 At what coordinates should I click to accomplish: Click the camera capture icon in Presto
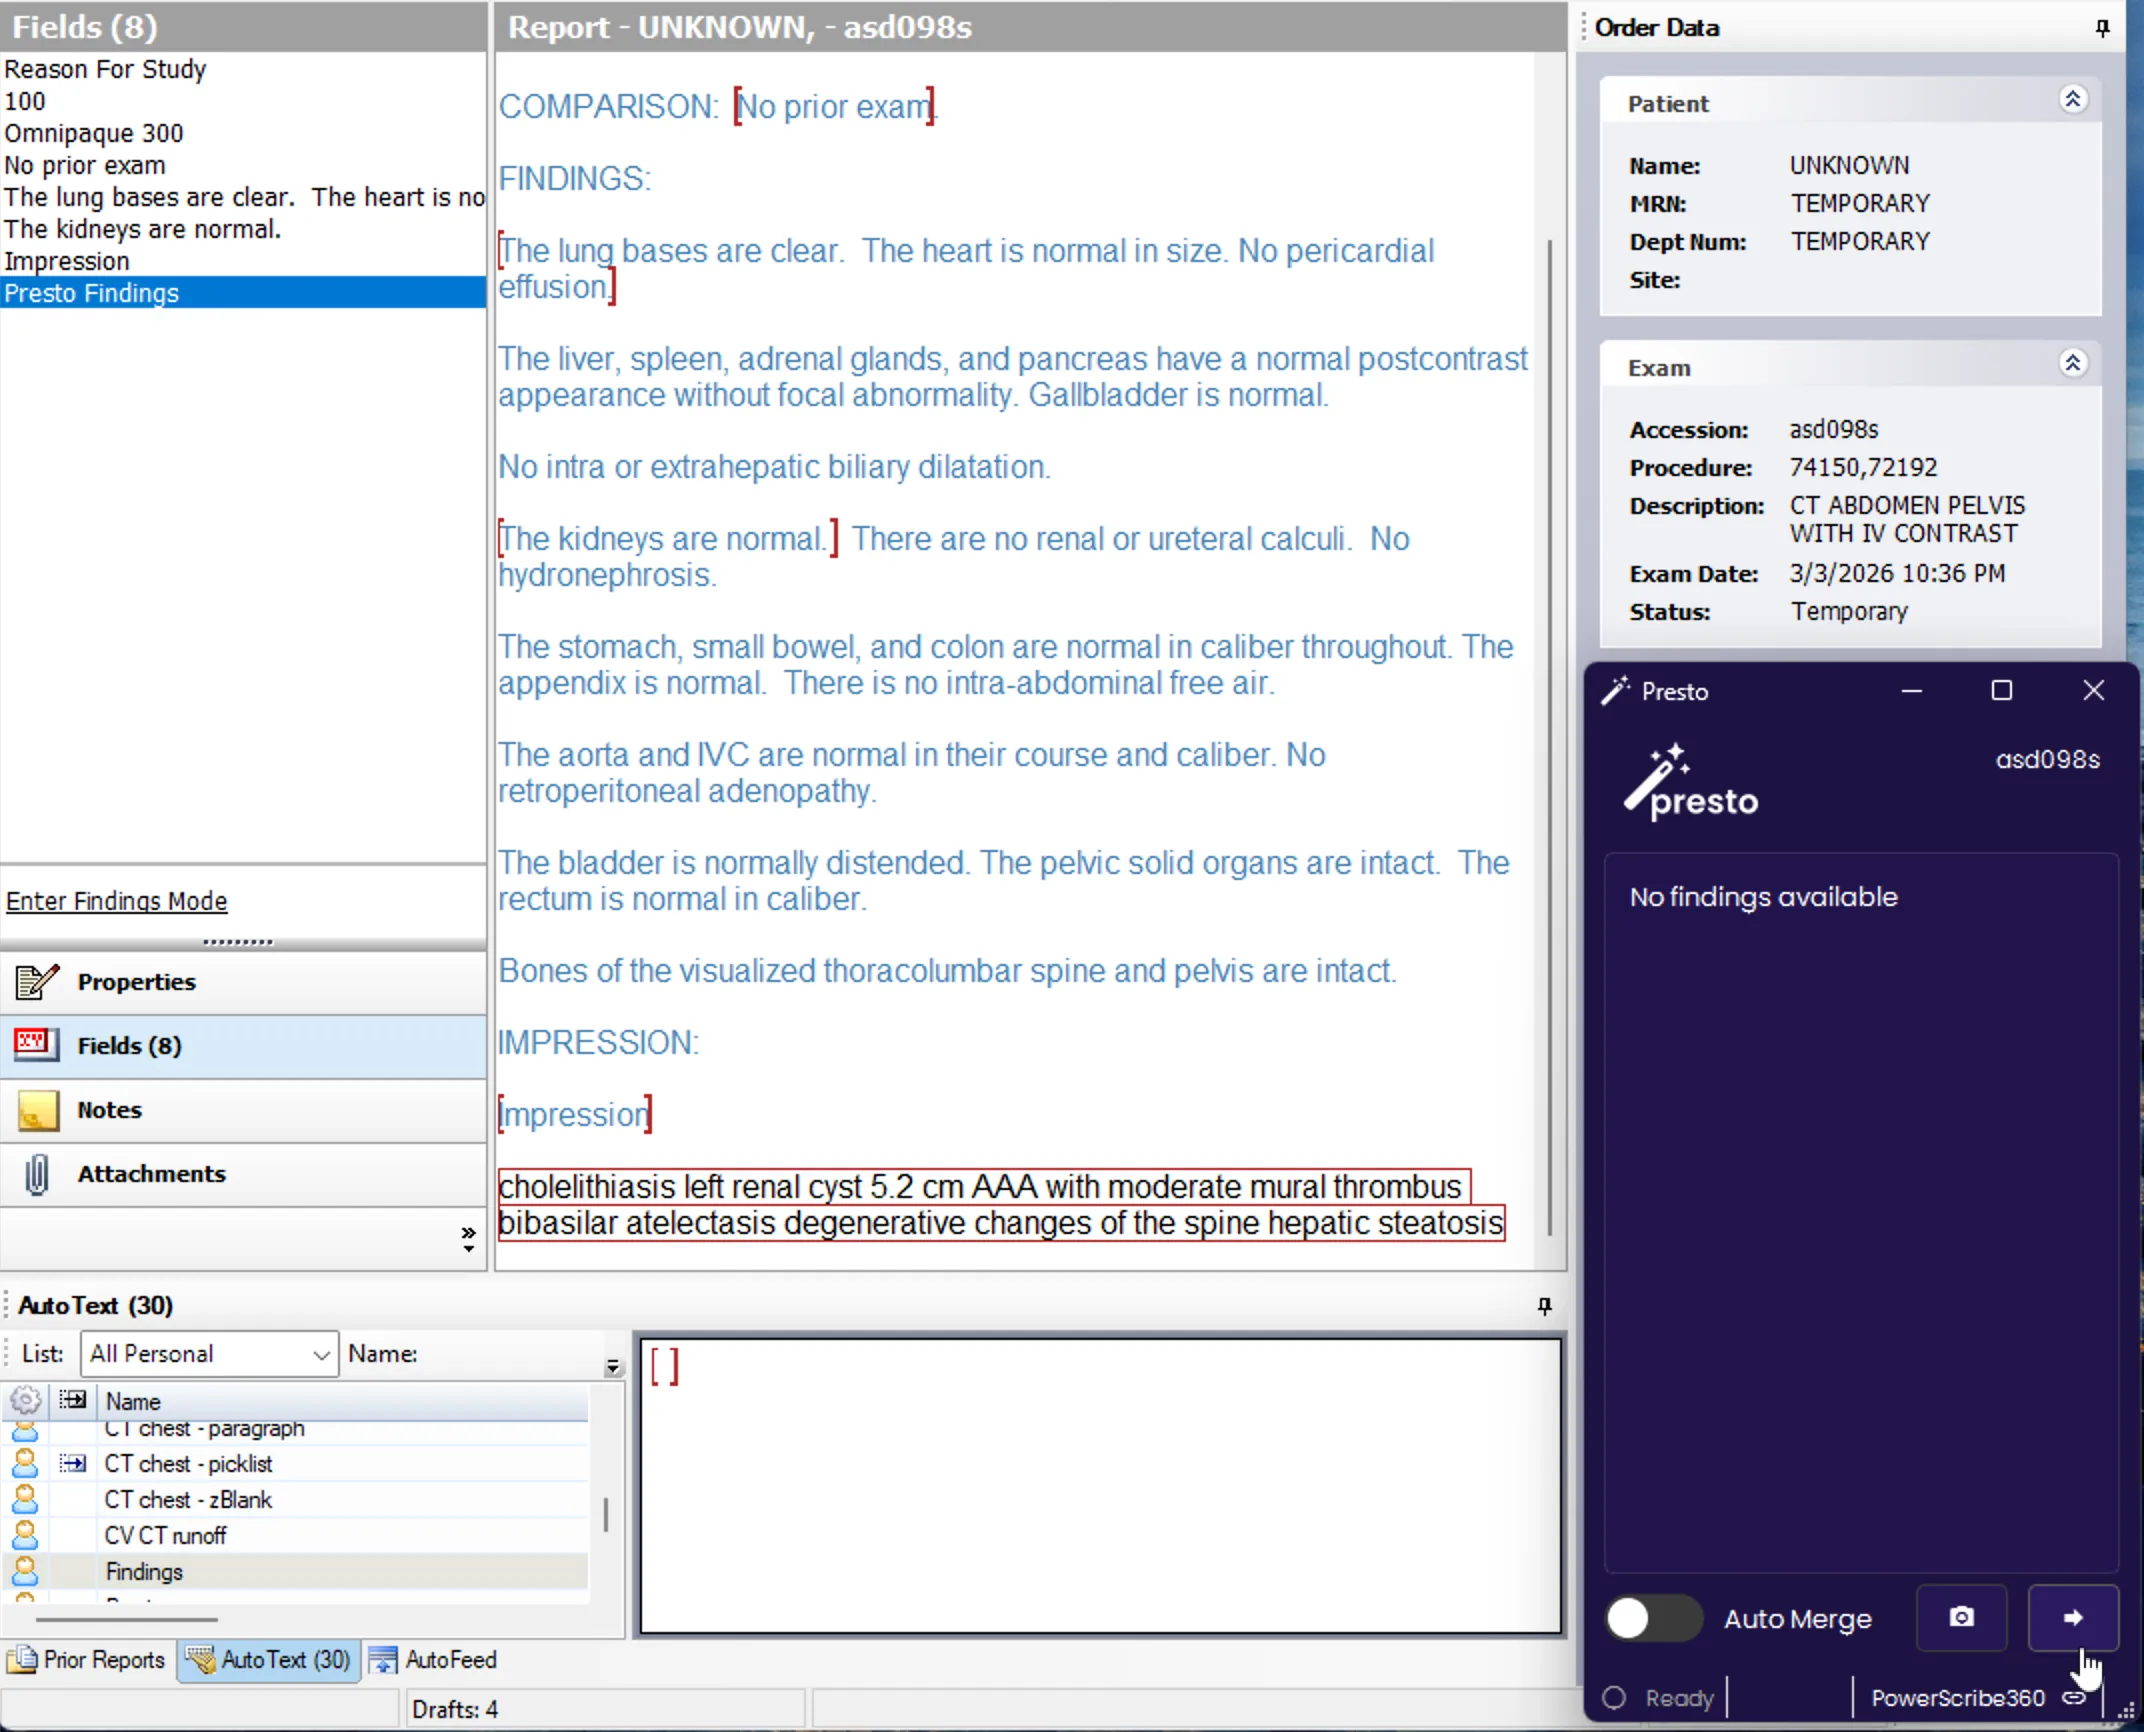click(x=1961, y=1617)
